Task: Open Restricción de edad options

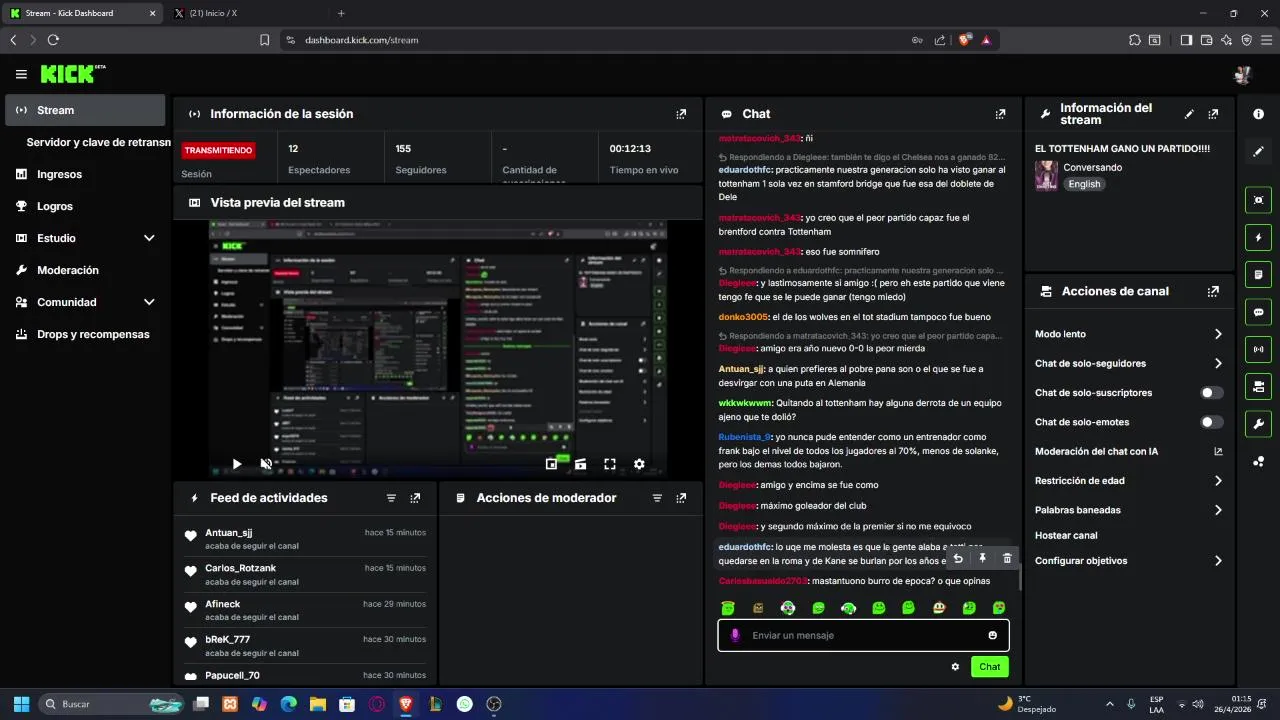Action: click(1128, 481)
